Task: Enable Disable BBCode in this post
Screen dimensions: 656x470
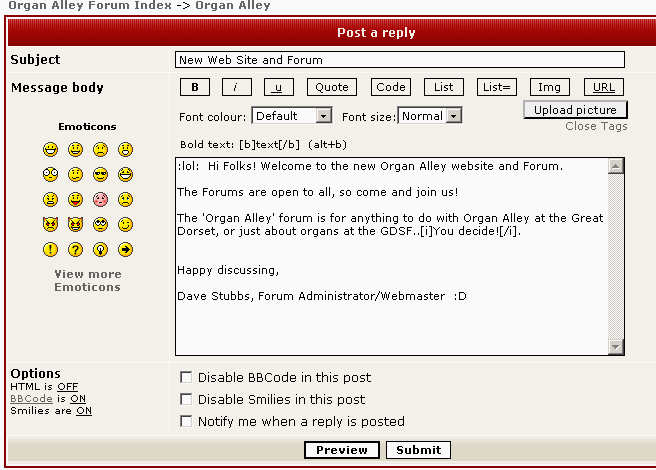Action: click(x=185, y=378)
